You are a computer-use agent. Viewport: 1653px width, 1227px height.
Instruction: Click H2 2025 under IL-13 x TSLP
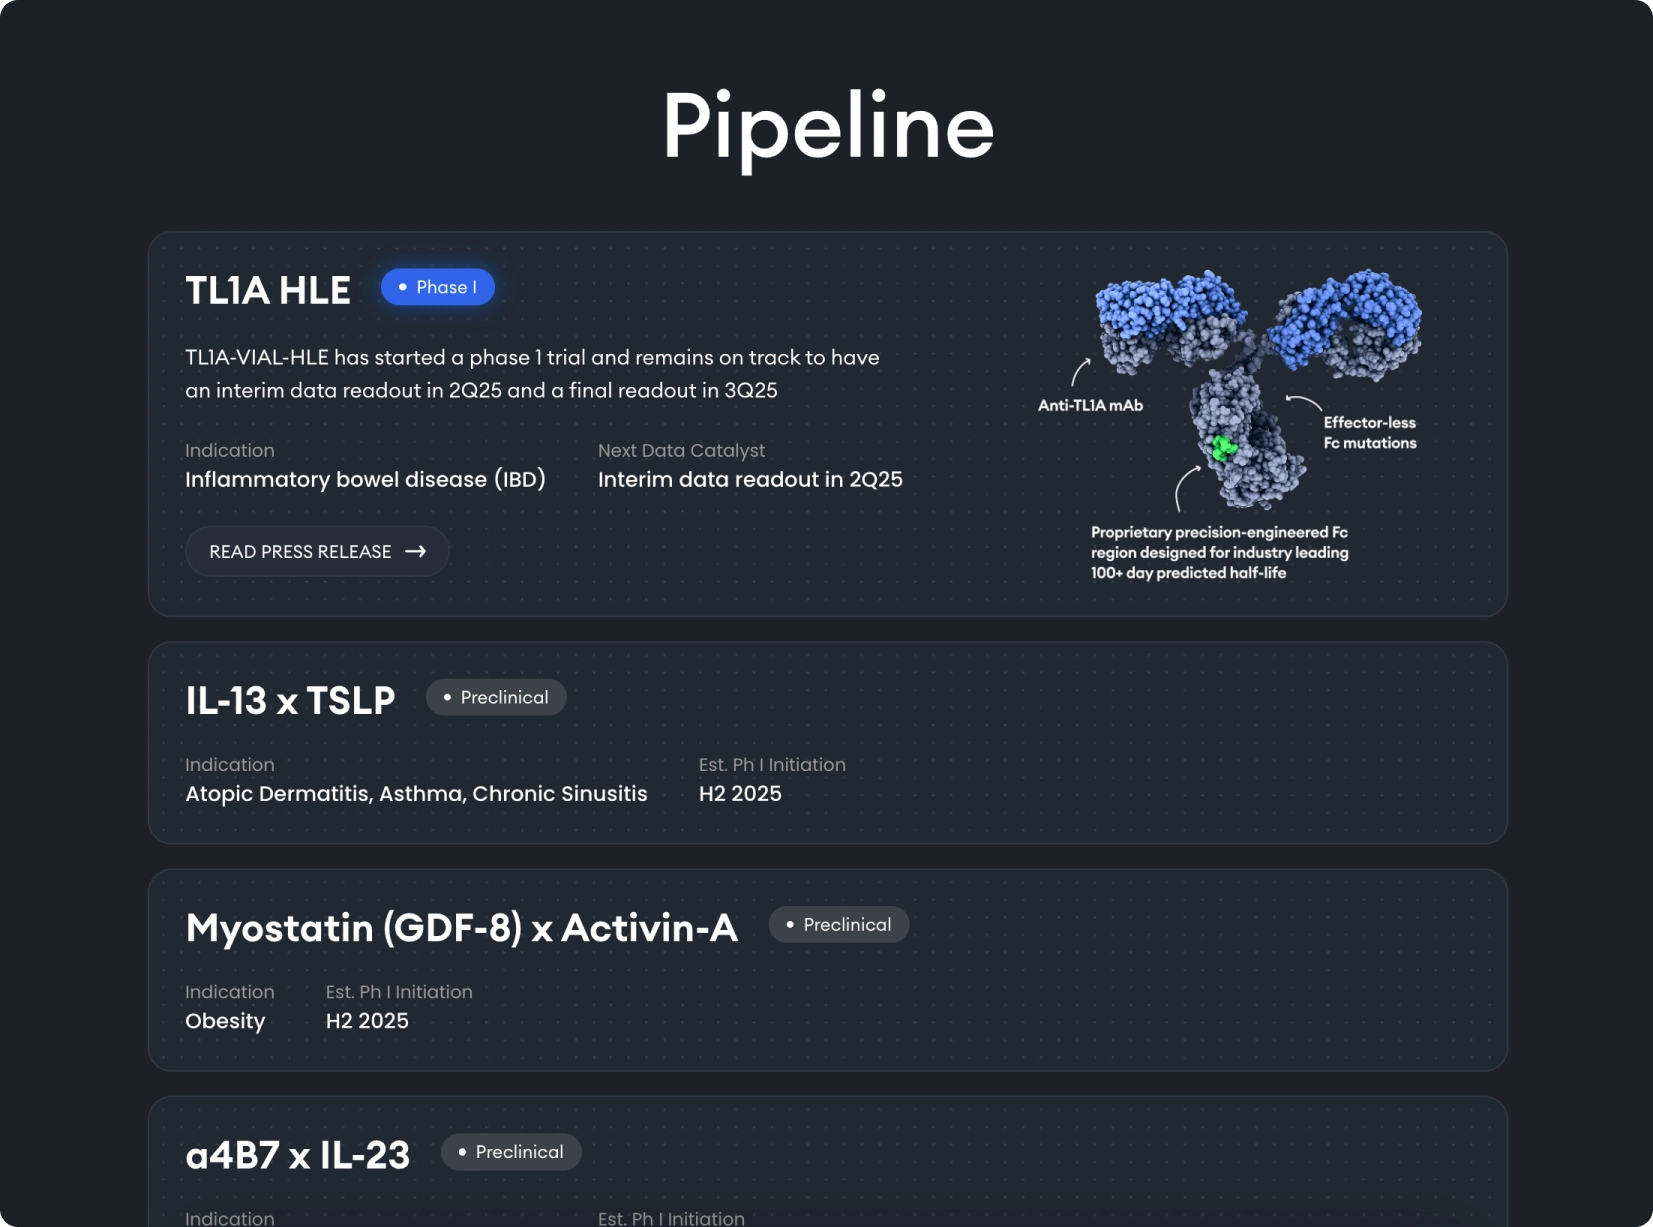pos(740,794)
